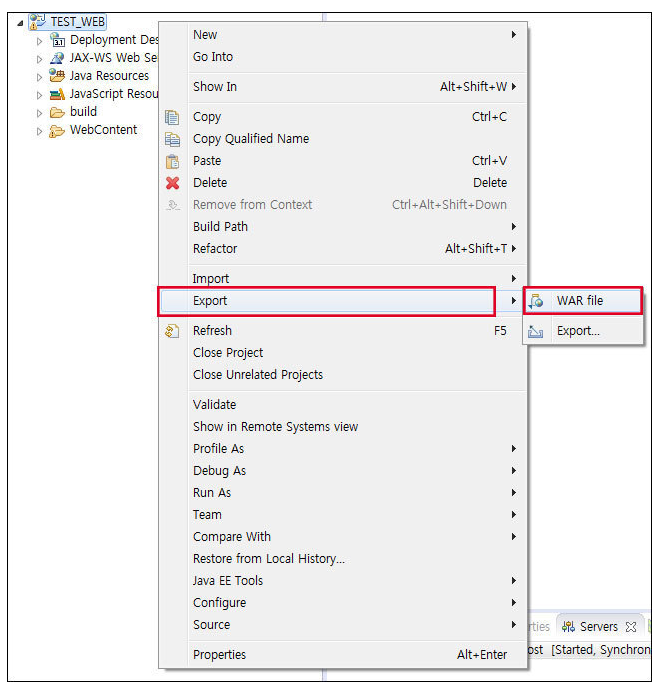This screenshot has width=660, height=689.
Task: Click the server status Started, Synchronized text
Action: coord(601,650)
